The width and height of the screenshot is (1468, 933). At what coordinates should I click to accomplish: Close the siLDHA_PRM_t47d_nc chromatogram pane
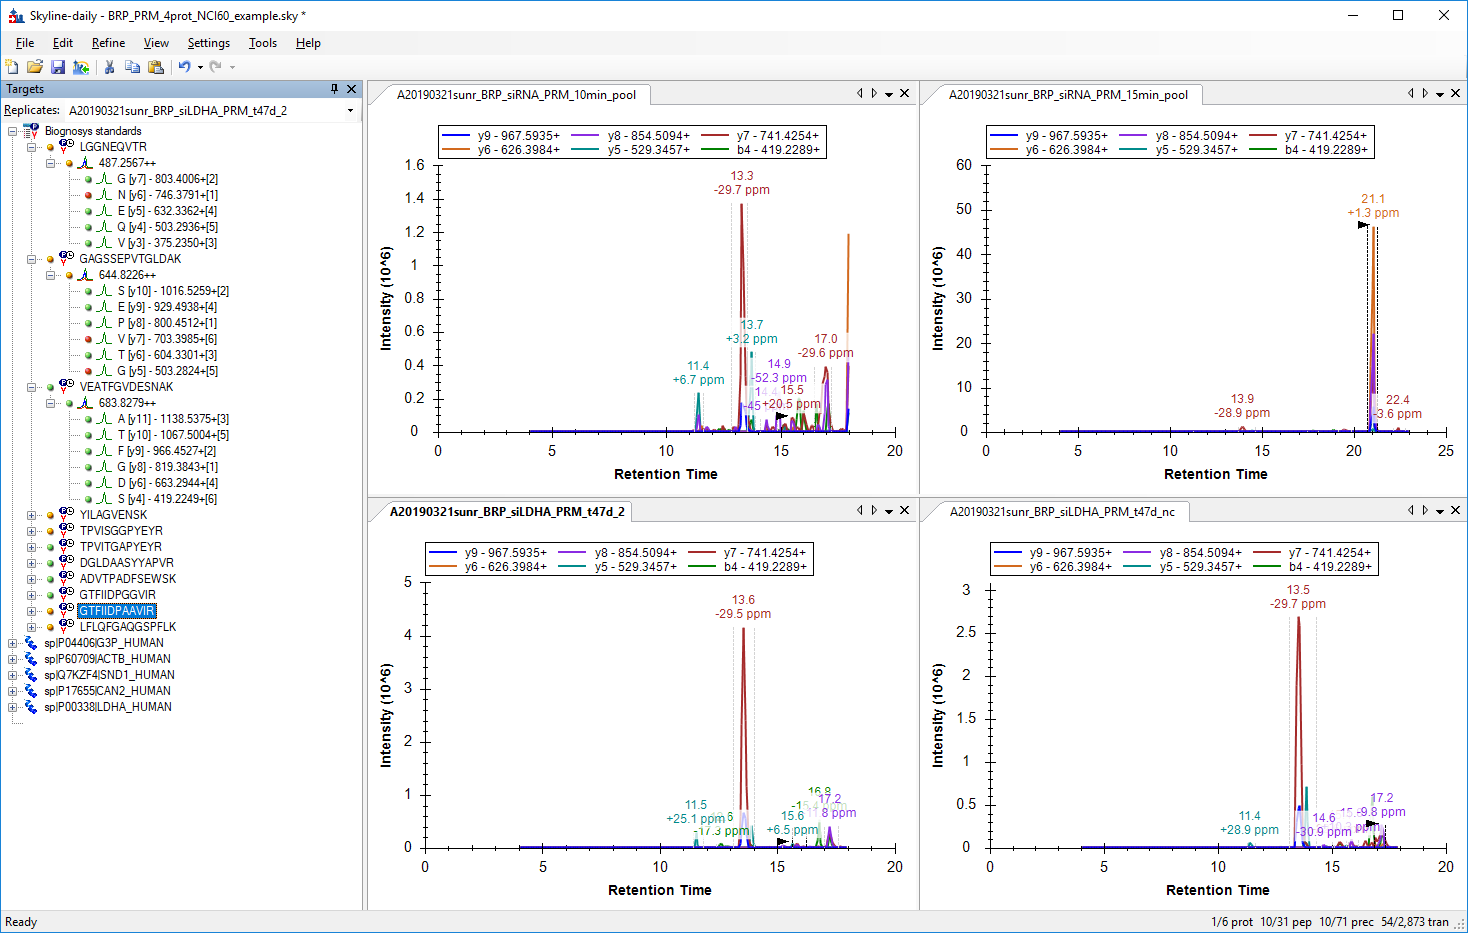(x=1455, y=510)
